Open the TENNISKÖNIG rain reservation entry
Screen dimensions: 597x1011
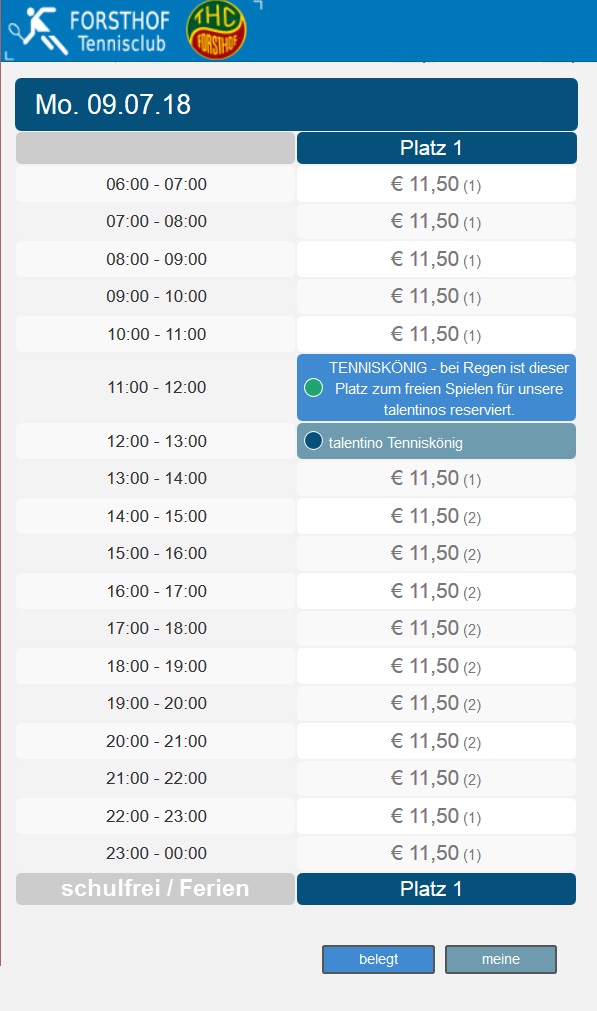click(436, 388)
